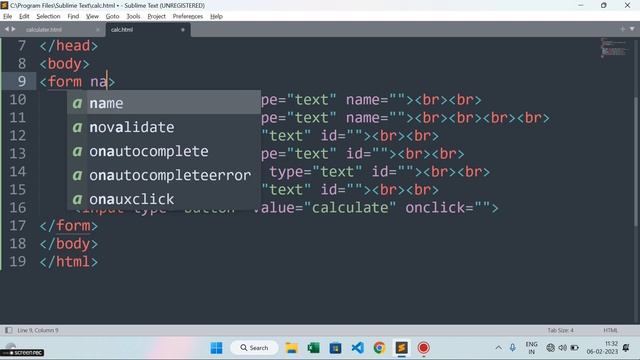Choose 'onautocompleteerror' autocomplete suggestion
Viewport: 640px width, 360px height.
tap(164, 176)
